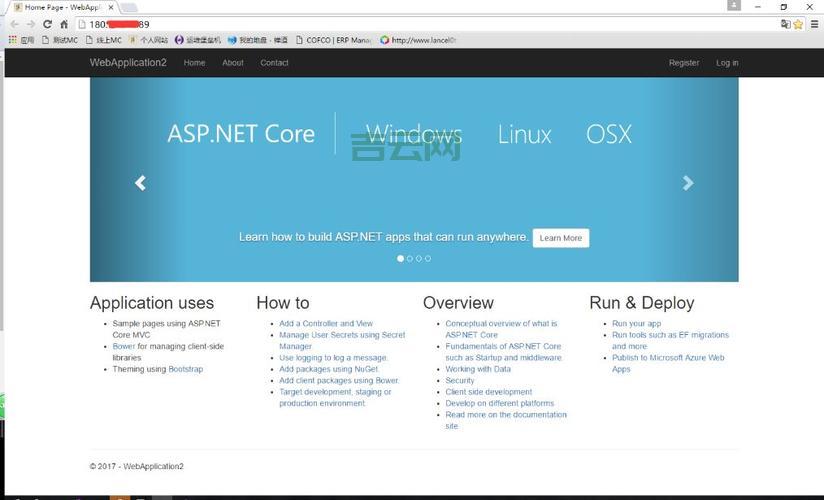The image size is (824, 500).
Task: Click the browser address bar
Action: pyautogui.click(x=400, y=24)
